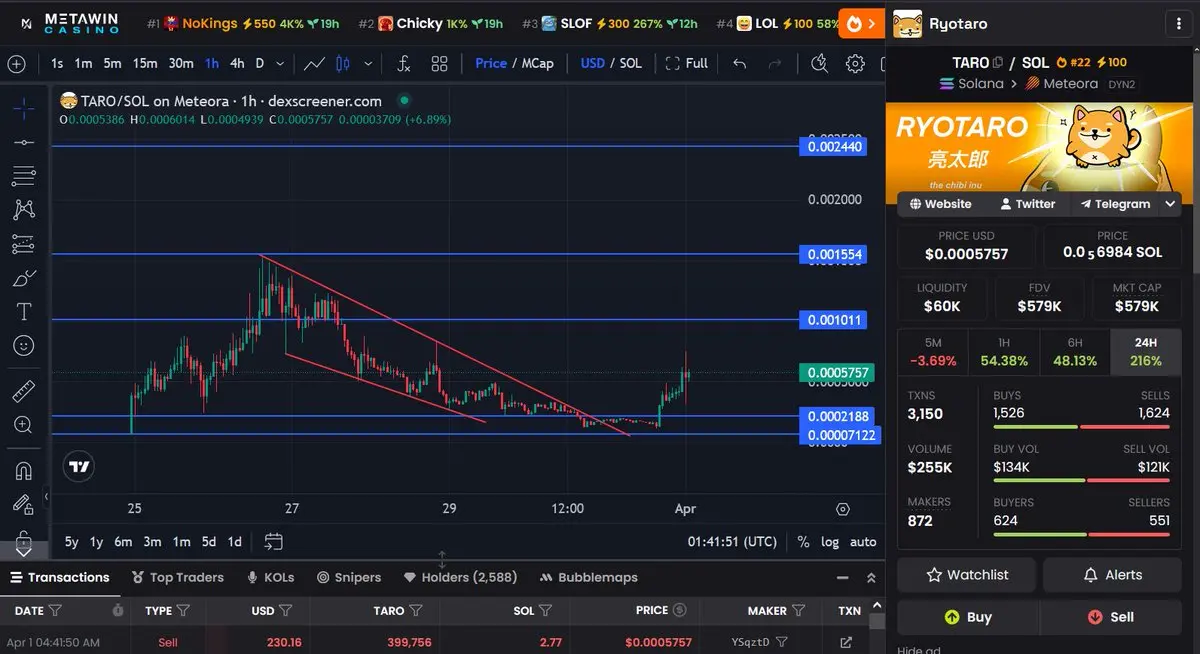
Task: Switch timeframe to 4h
Action: coord(237,63)
